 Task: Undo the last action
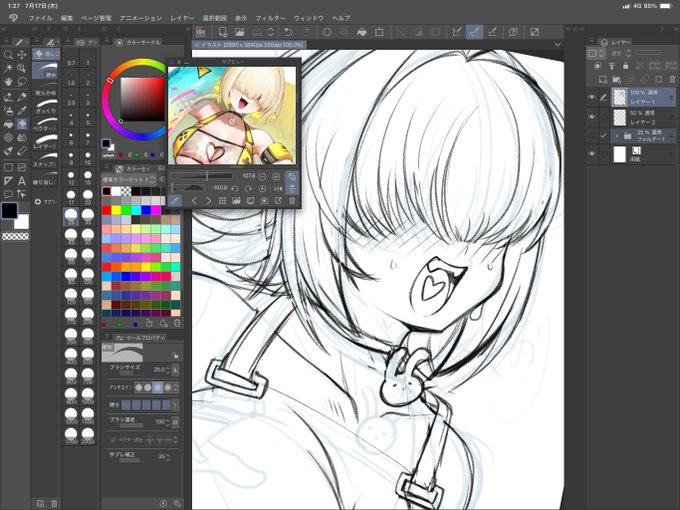coord(288,32)
